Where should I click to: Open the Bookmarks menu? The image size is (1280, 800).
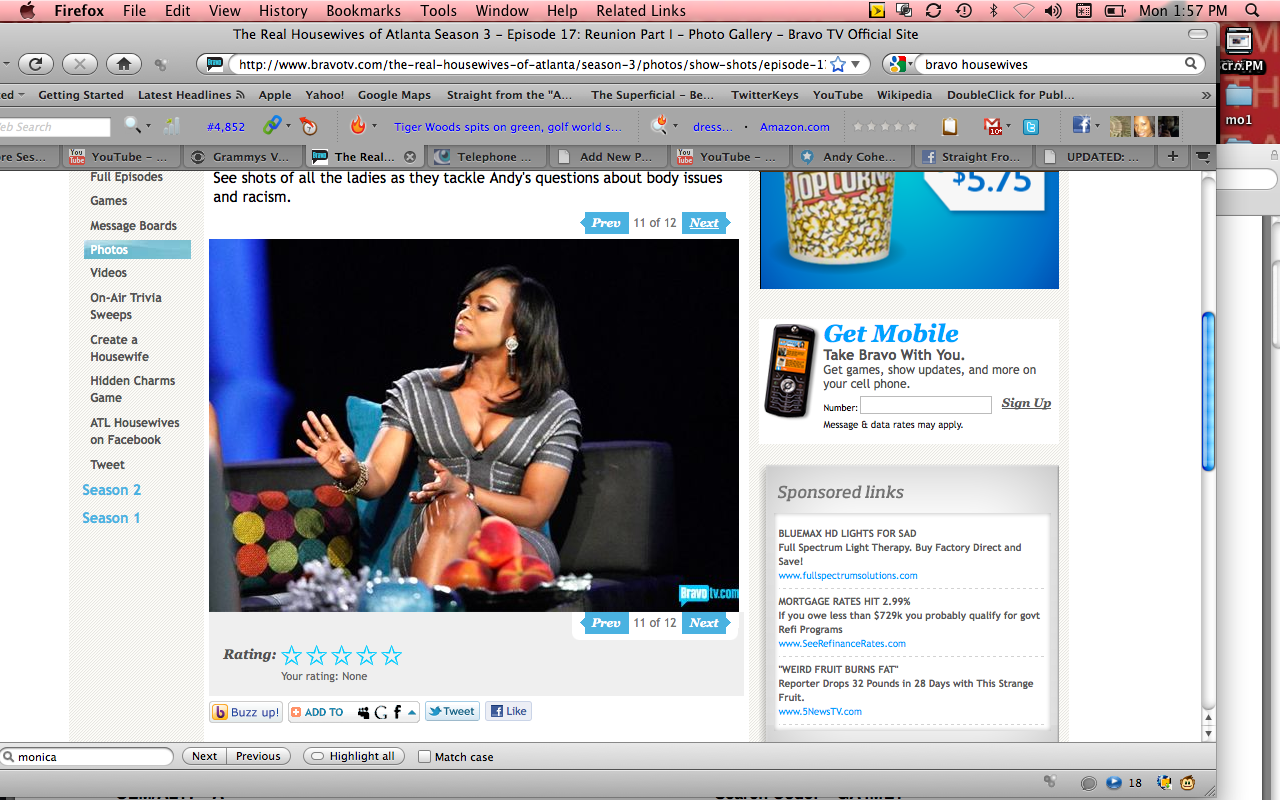pos(361,11)
